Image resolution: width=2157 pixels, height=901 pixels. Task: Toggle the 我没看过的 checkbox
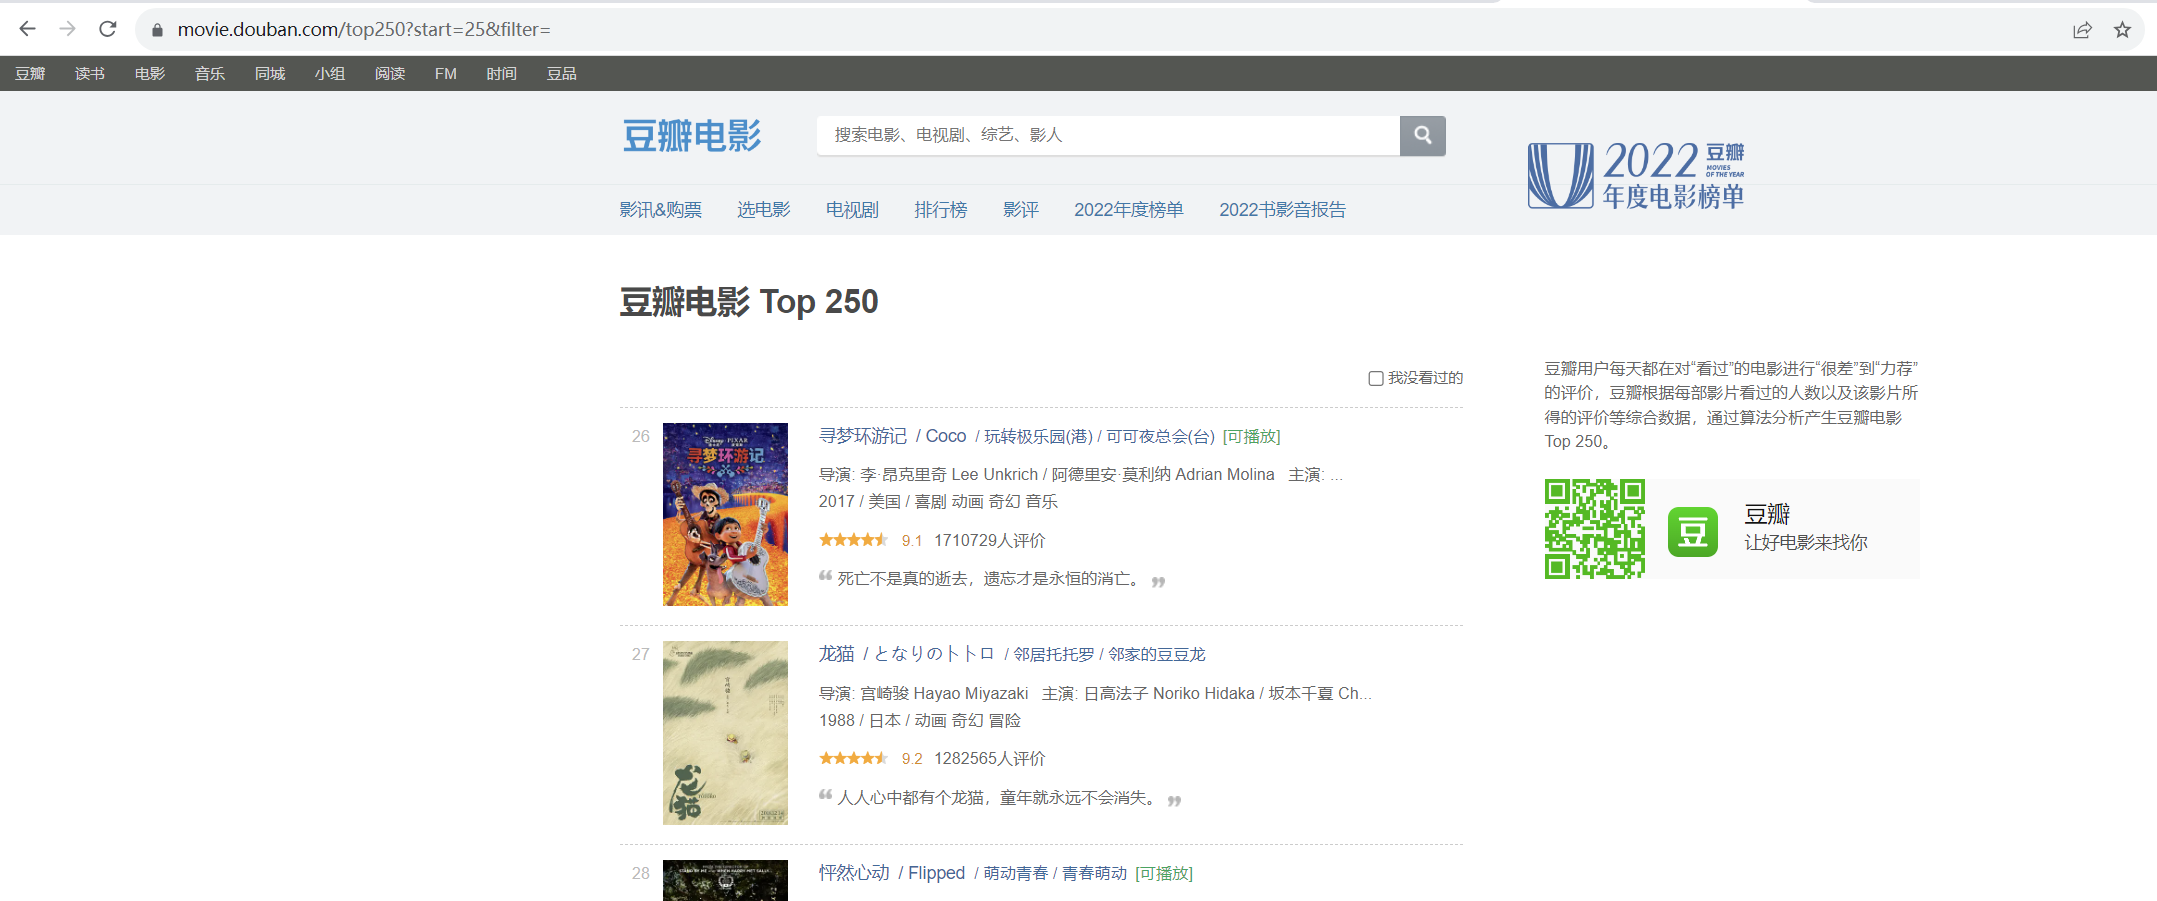coord(1376,378)
